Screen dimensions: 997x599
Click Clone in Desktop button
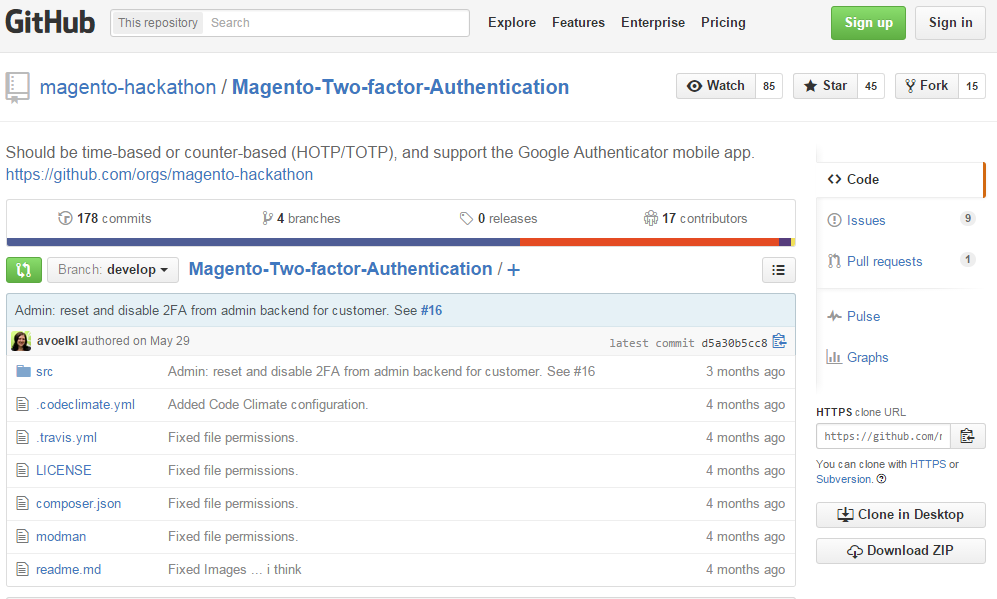click(900, 514)
